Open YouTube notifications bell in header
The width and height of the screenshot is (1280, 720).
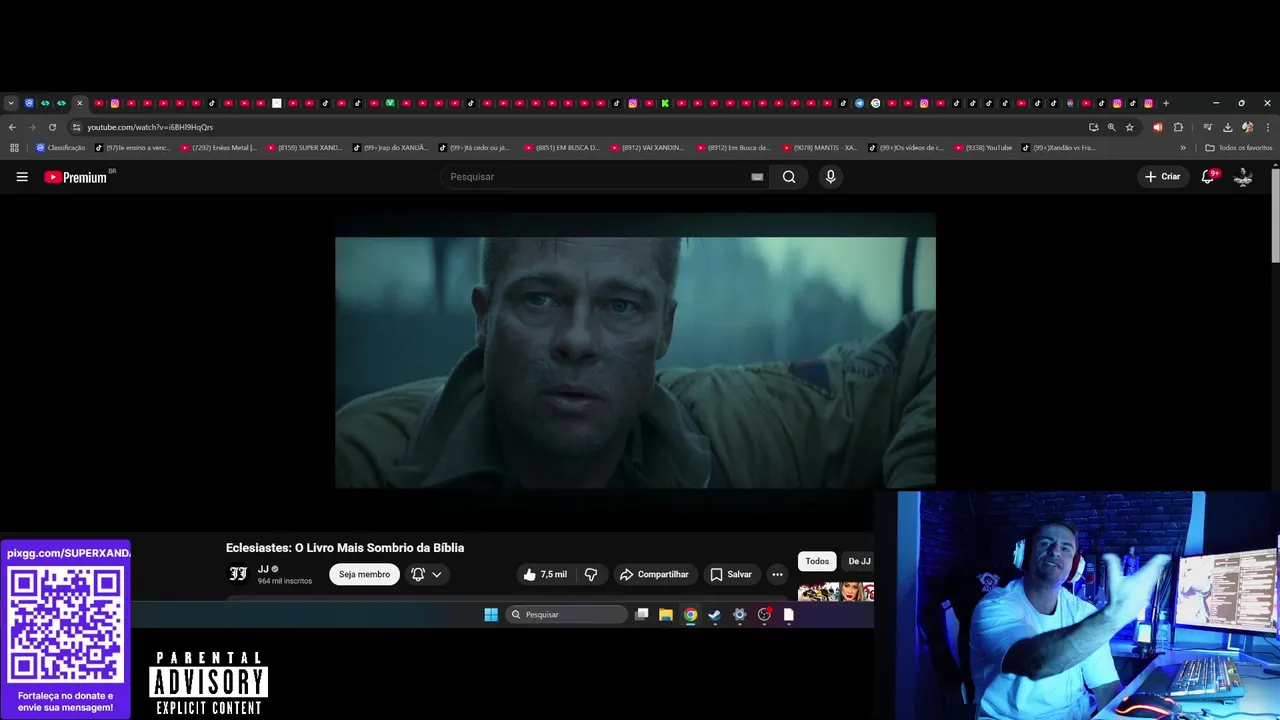click(1208, 177)
